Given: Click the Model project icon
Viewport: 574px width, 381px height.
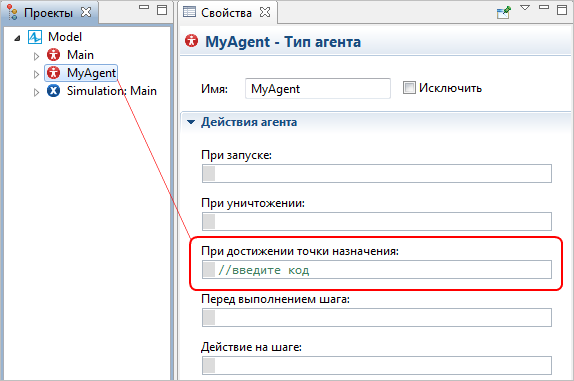Looking at the screenshot, I should point(35,37).
